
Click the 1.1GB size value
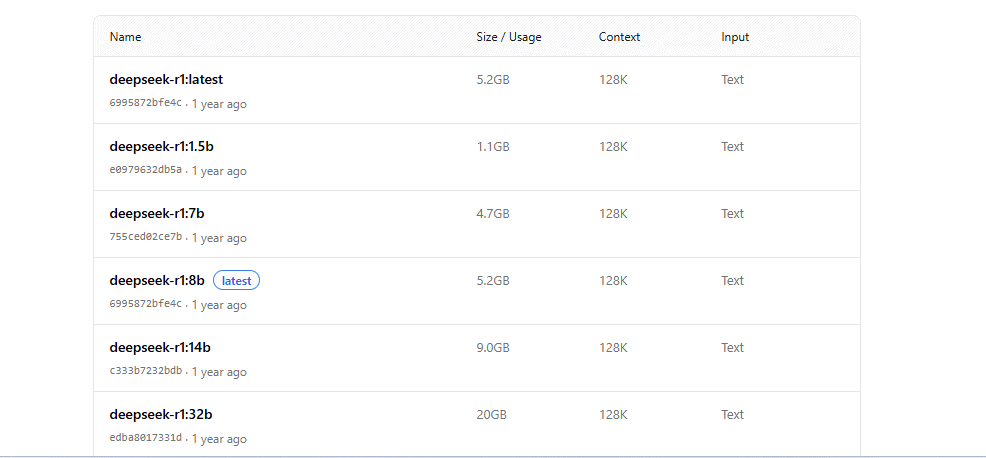(x=493, y=147)
